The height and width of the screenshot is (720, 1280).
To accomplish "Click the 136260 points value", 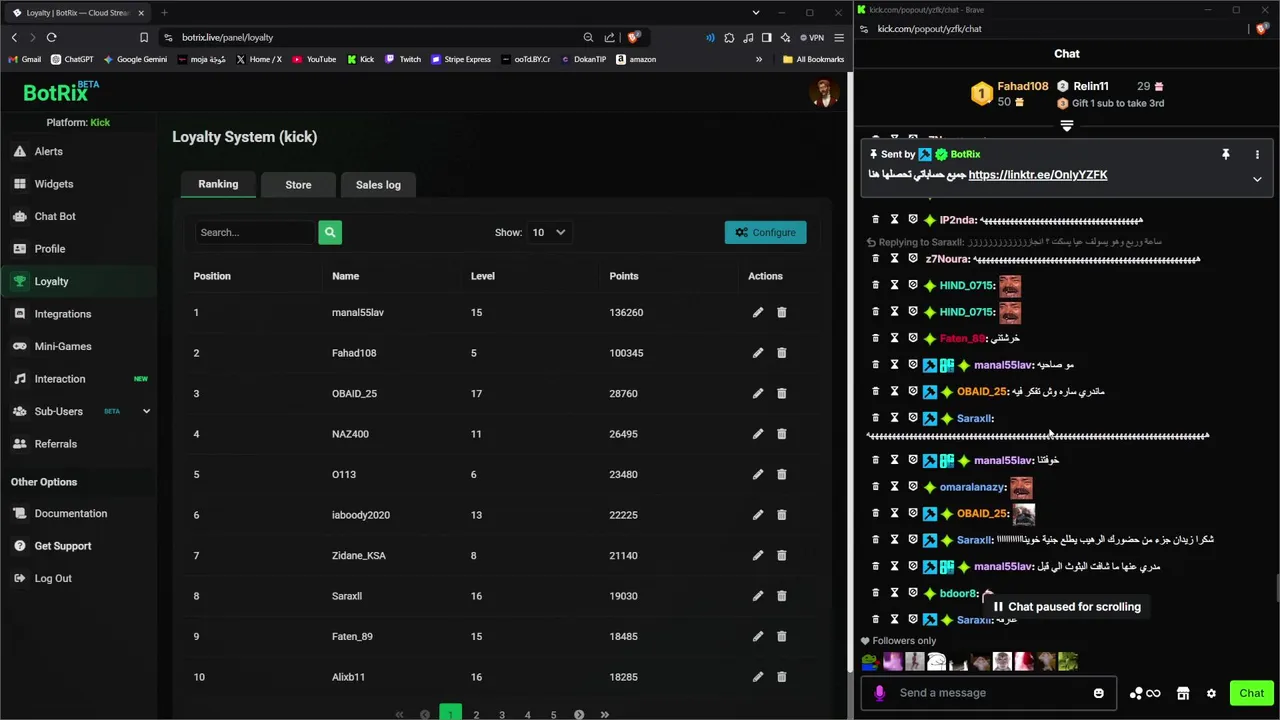I will tap(626, 312).
